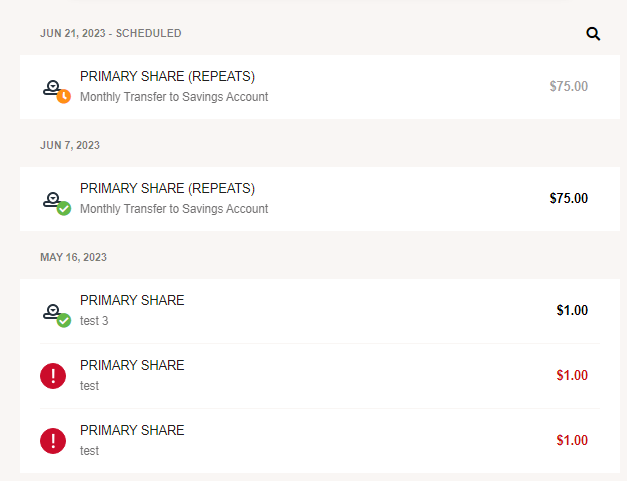Screen dimensions: 627x481
Task: Click the Jun 7 completed transfer icon
Action: [x=57, y=204]
